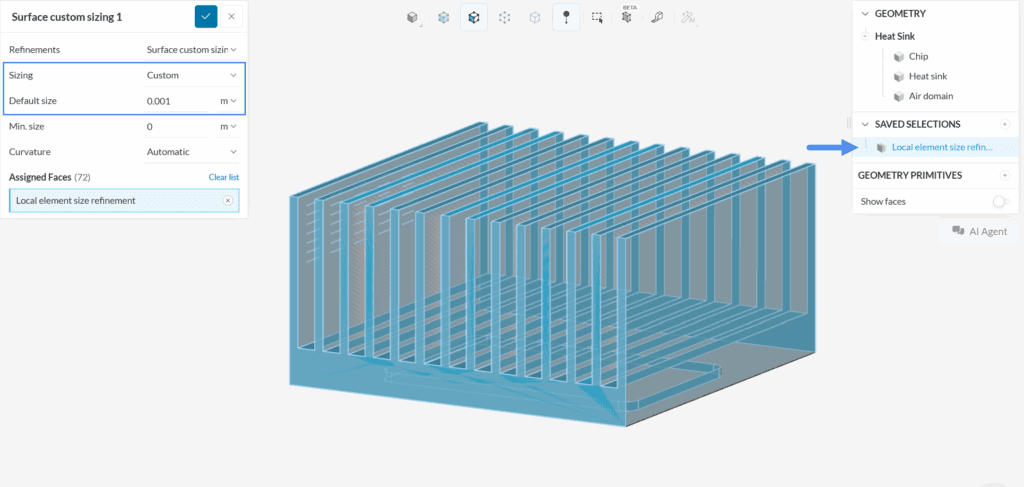Add a new saved selection
This screenshot has height=487, width=1024.
tap(1004, 124)
